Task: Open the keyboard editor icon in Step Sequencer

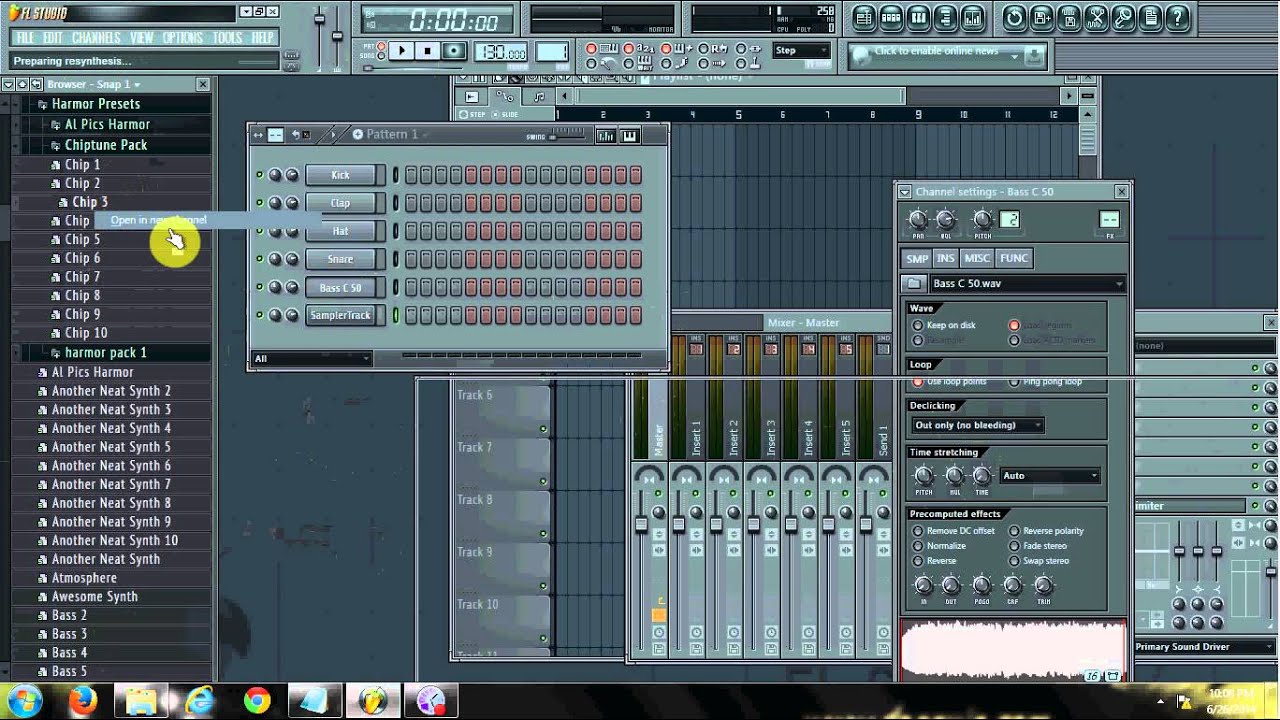Action: coord(630,136)
